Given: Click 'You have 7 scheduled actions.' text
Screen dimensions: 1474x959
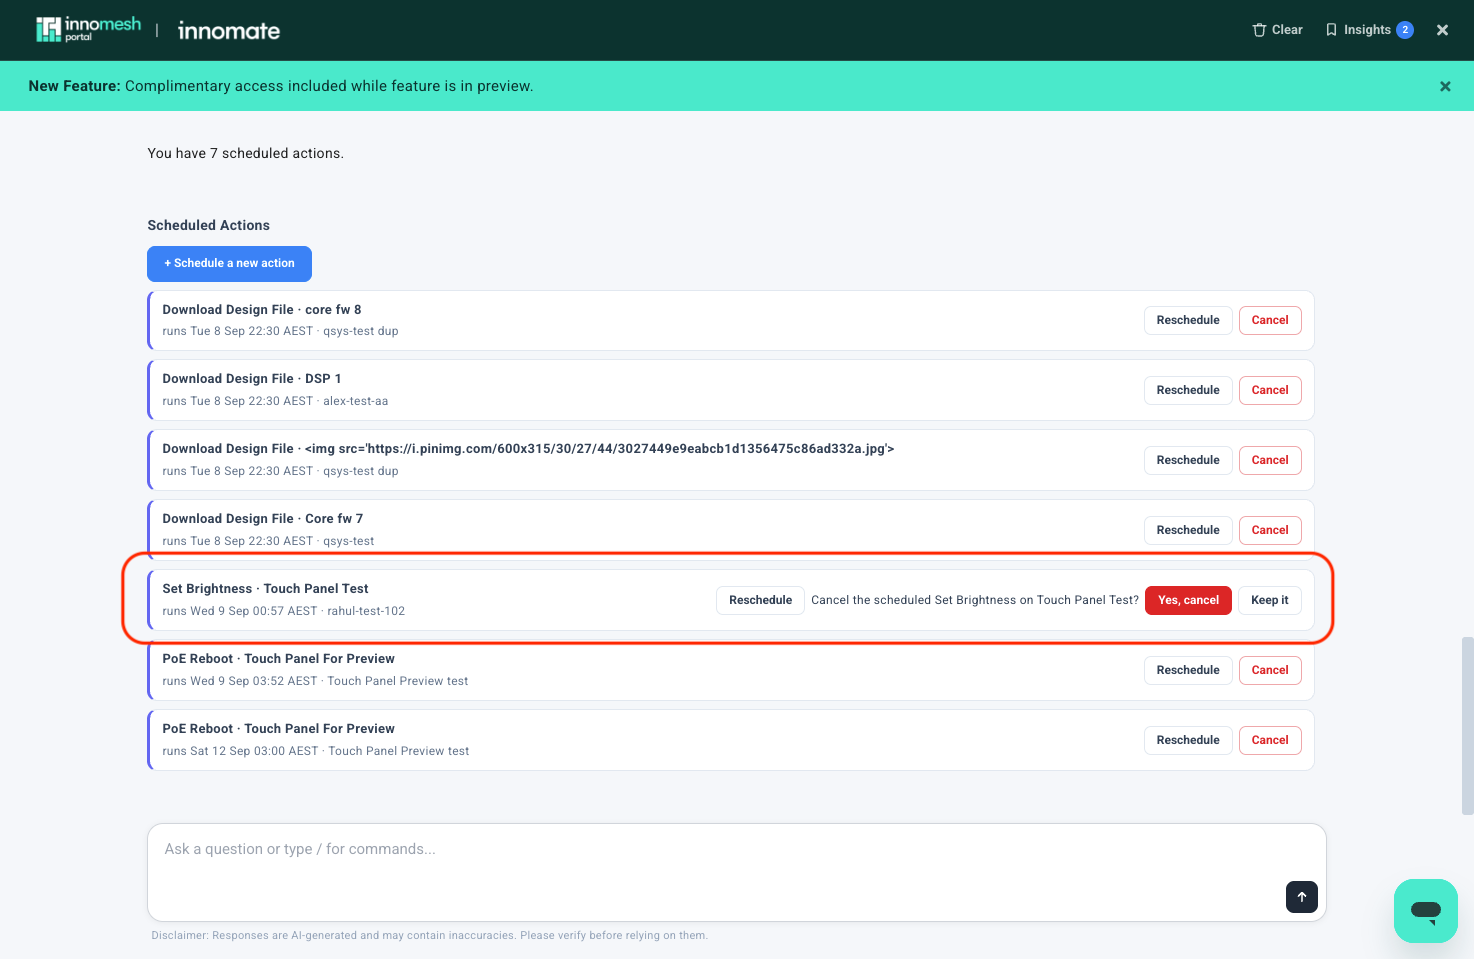Looking at the screenshot, I should click(x=245, y=153).
